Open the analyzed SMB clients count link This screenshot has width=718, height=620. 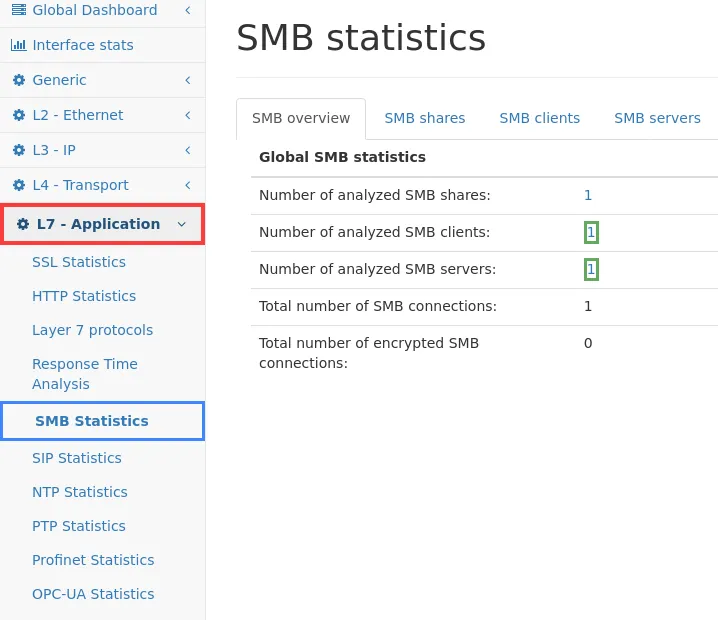click(x=591, y=232)
